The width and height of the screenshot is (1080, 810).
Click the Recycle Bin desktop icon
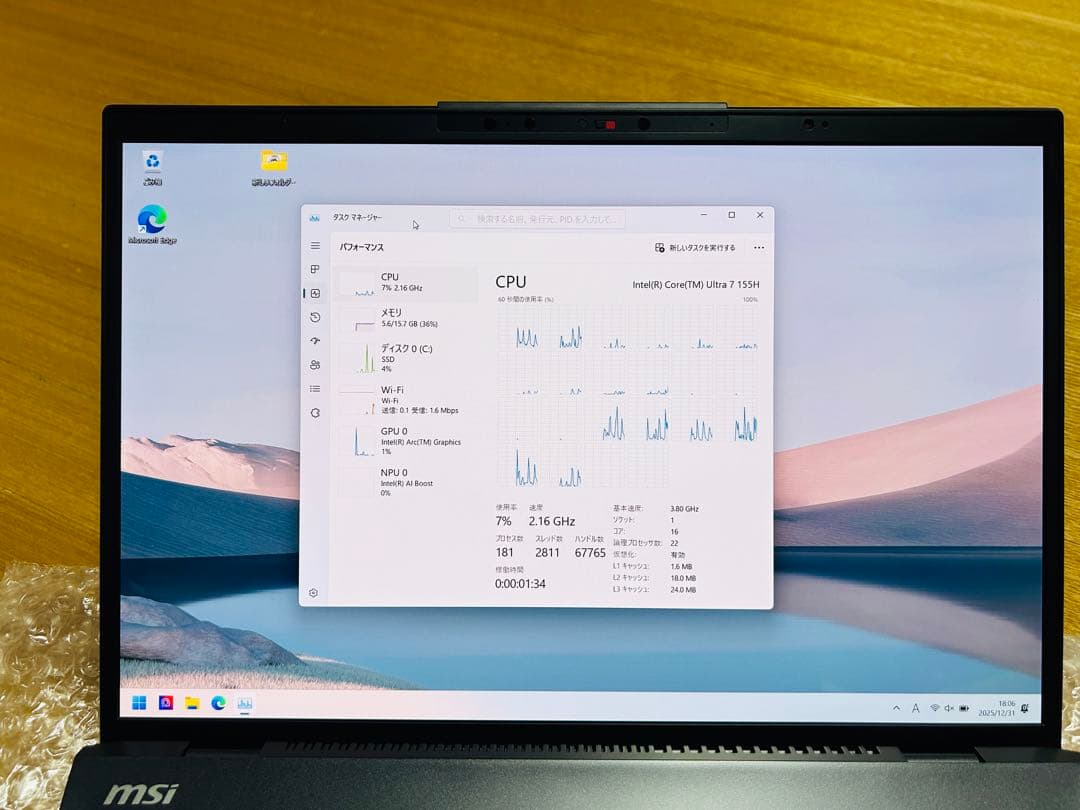click(152, 166)
